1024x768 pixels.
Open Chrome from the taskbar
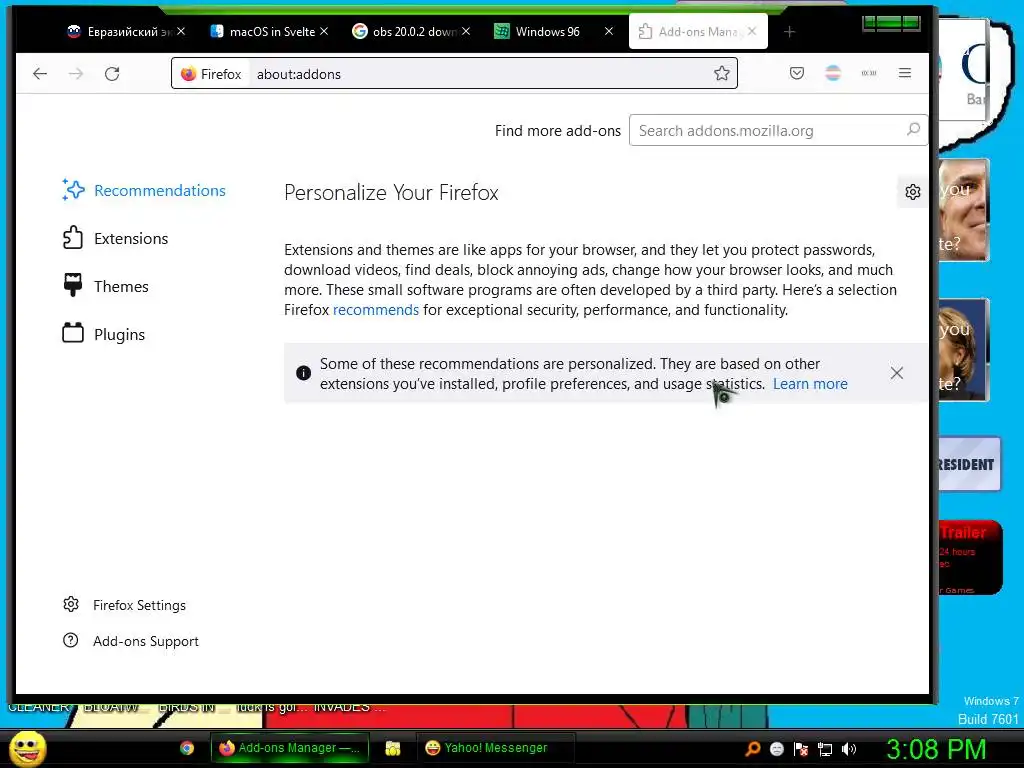point(187,748)
